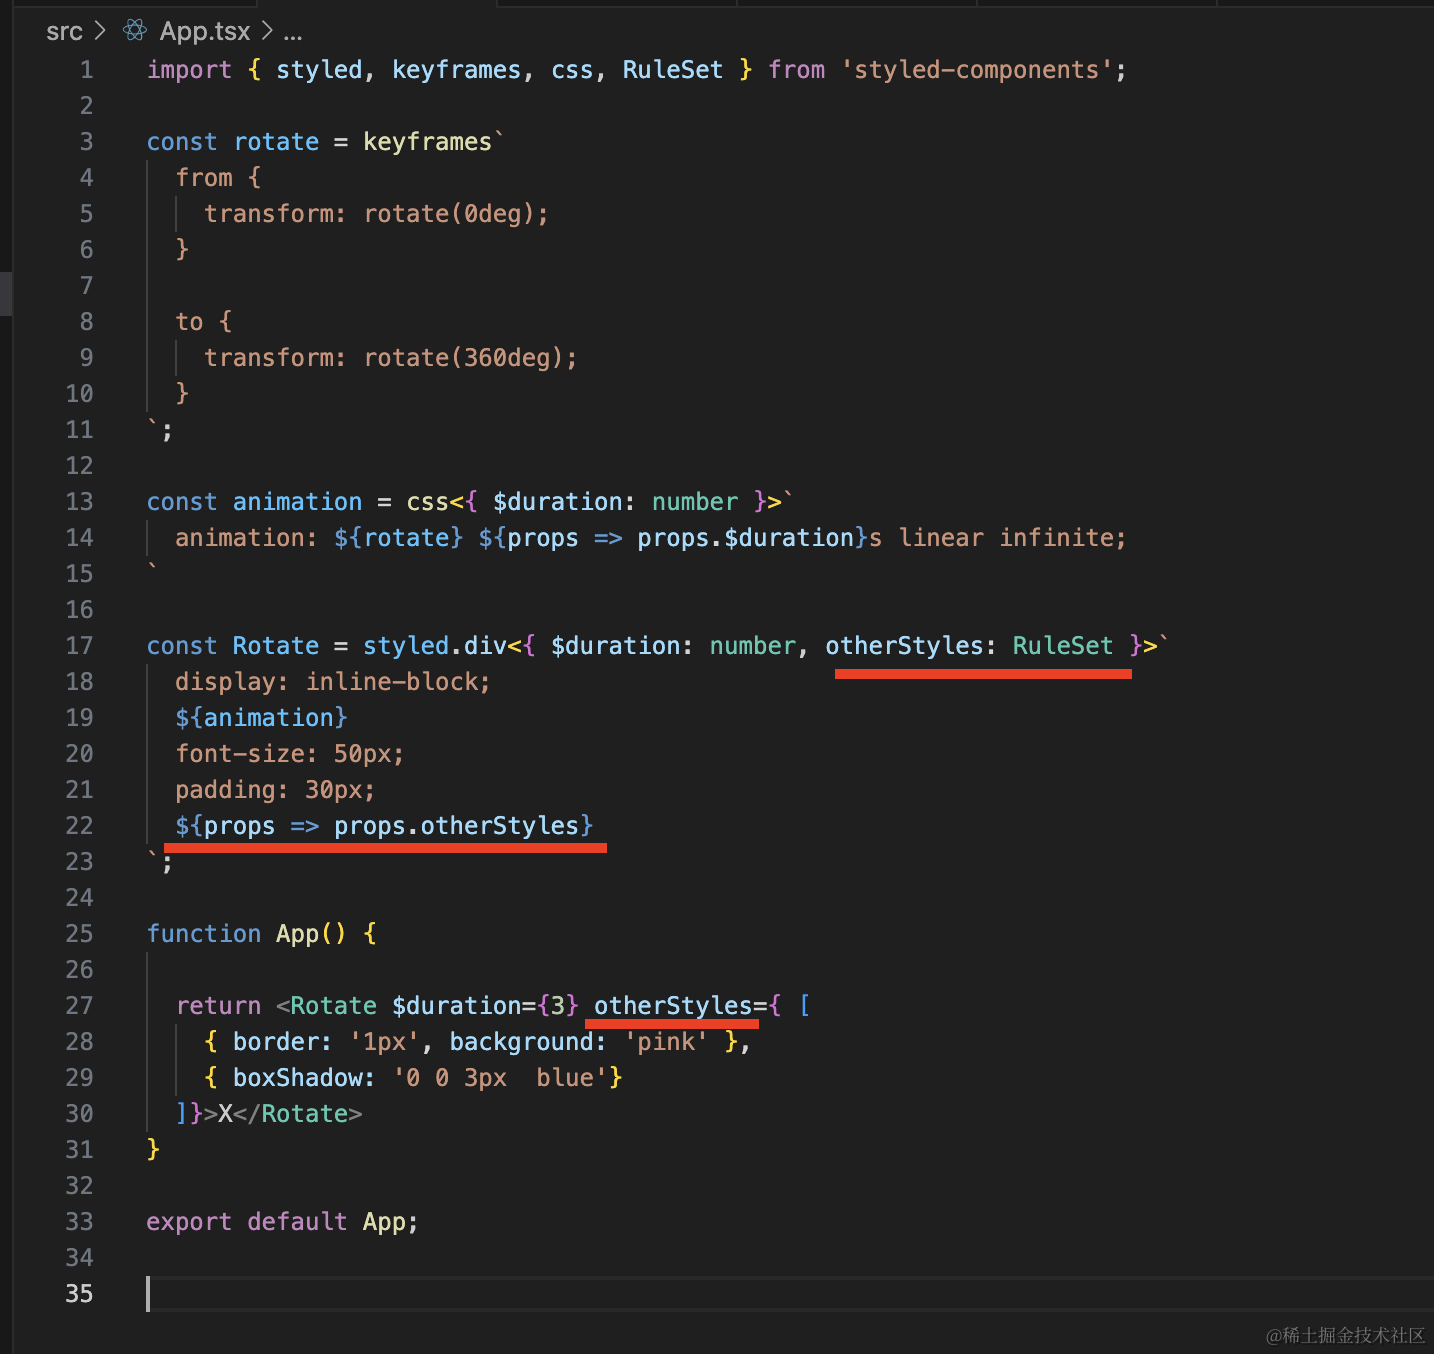1434x1354 pixels.
Task: Click '</Rotate>' closing tag on line 30
Action: [x=297, y=1114]
